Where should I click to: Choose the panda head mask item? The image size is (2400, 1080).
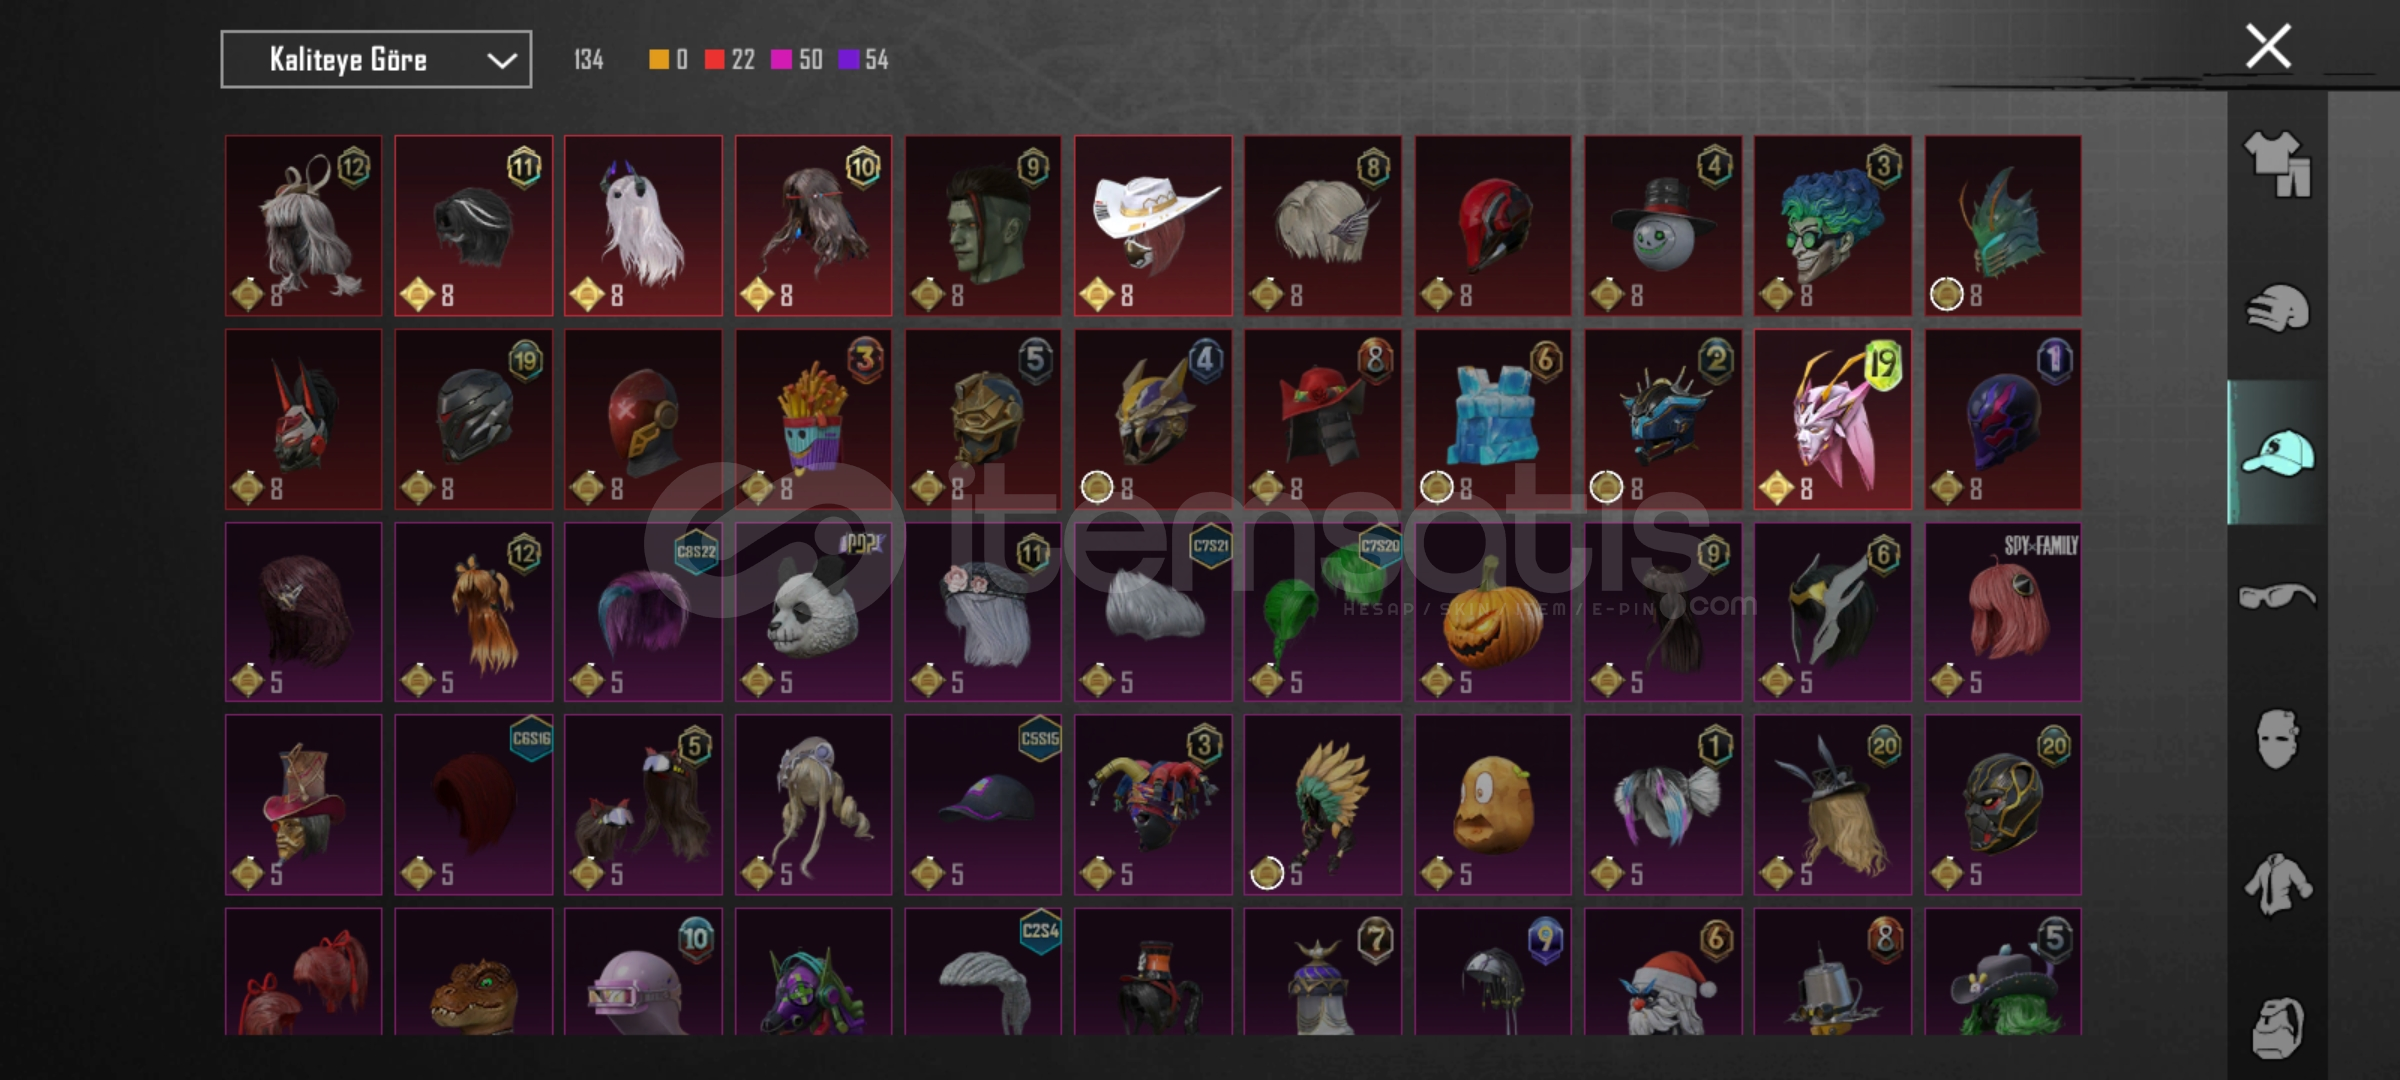(813, 612)
